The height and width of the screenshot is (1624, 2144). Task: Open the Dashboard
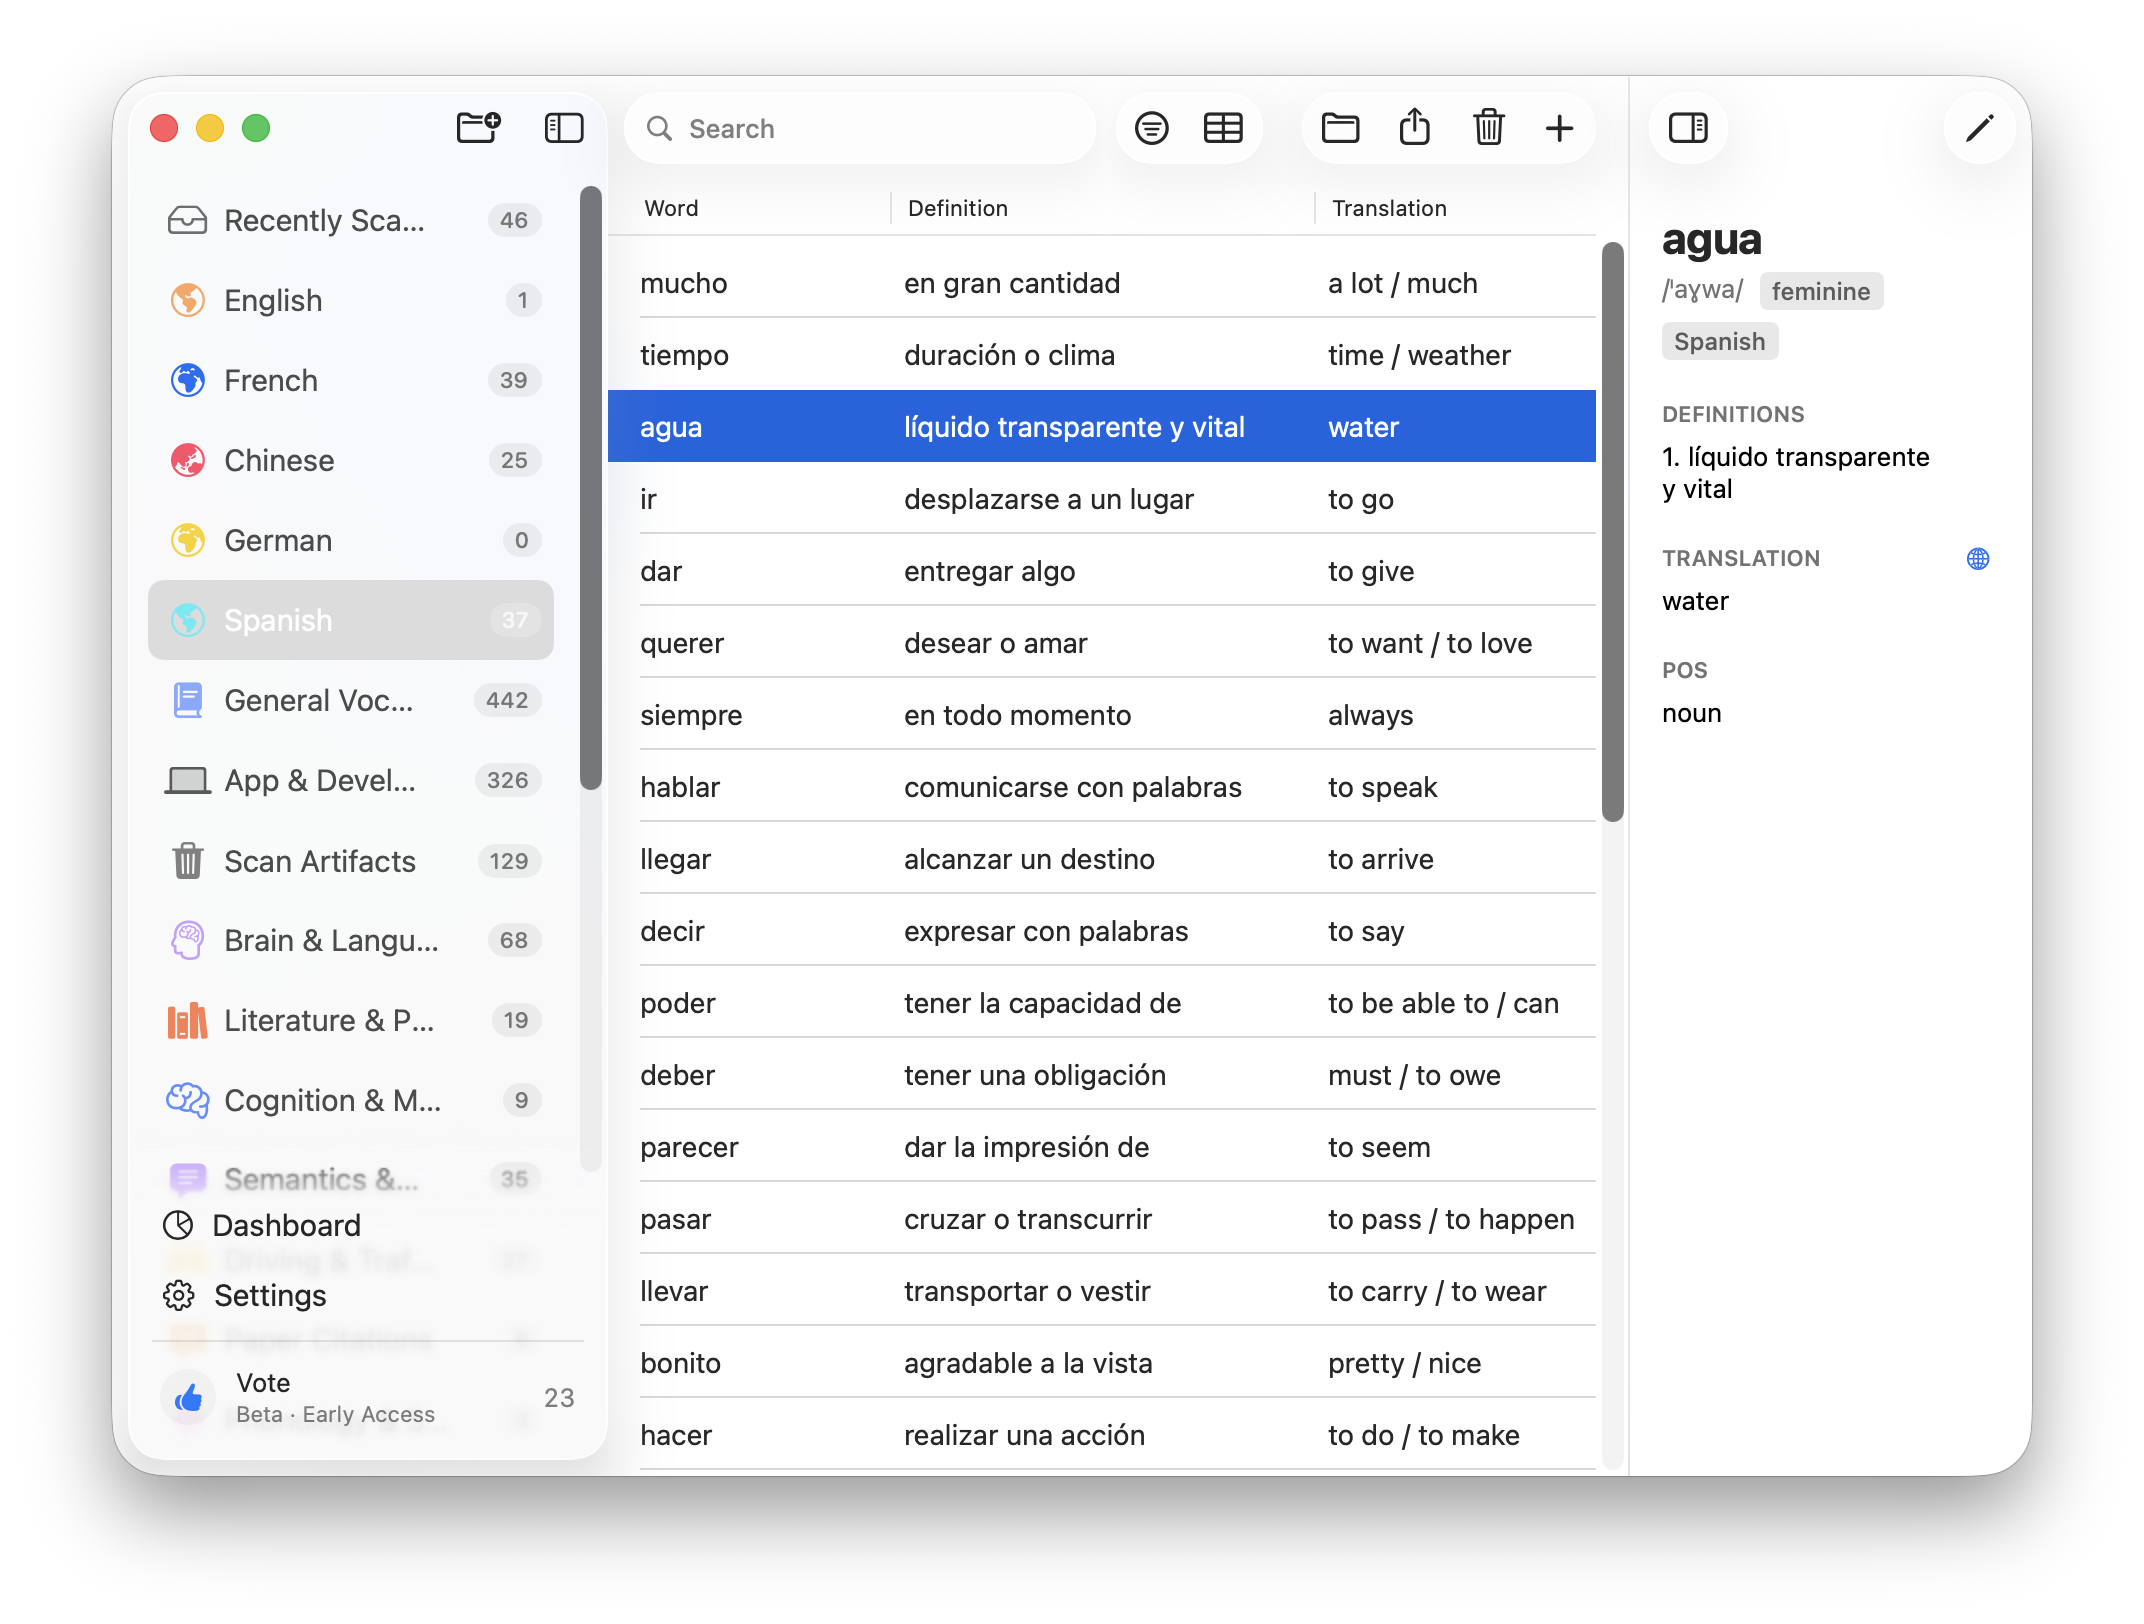coord(262,1225)
